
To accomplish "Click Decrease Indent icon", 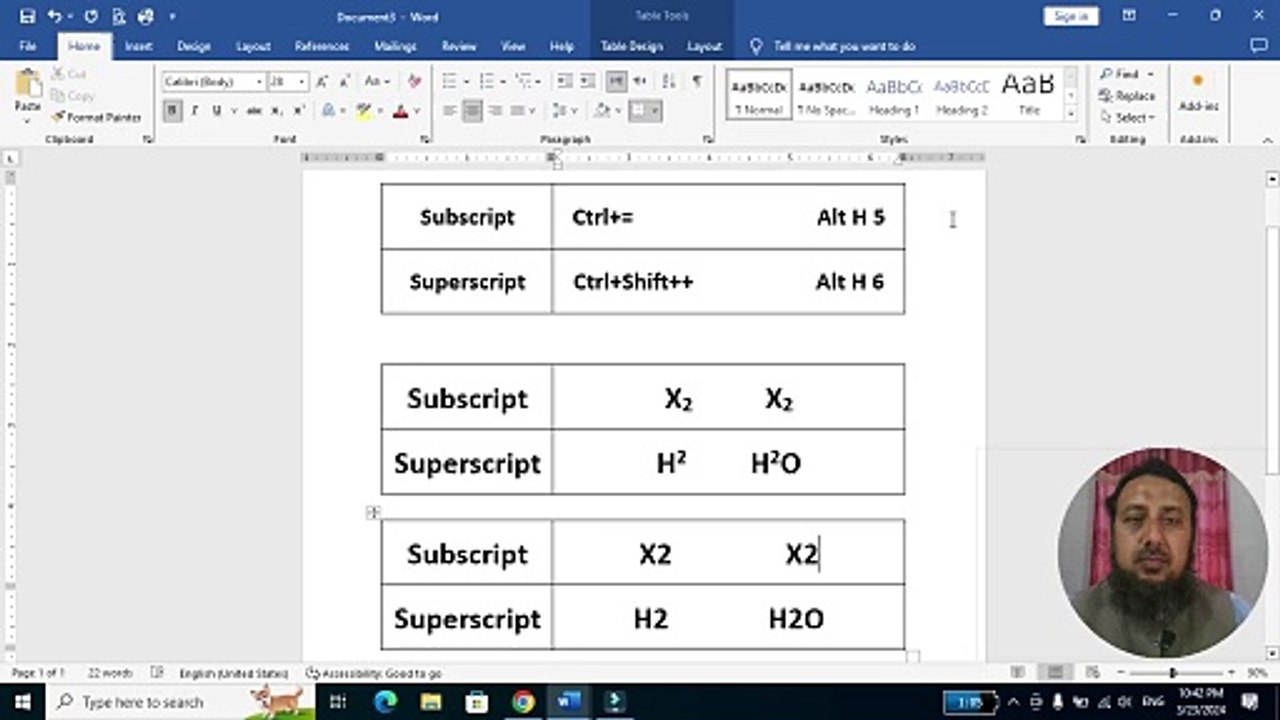I will point(564,82).
